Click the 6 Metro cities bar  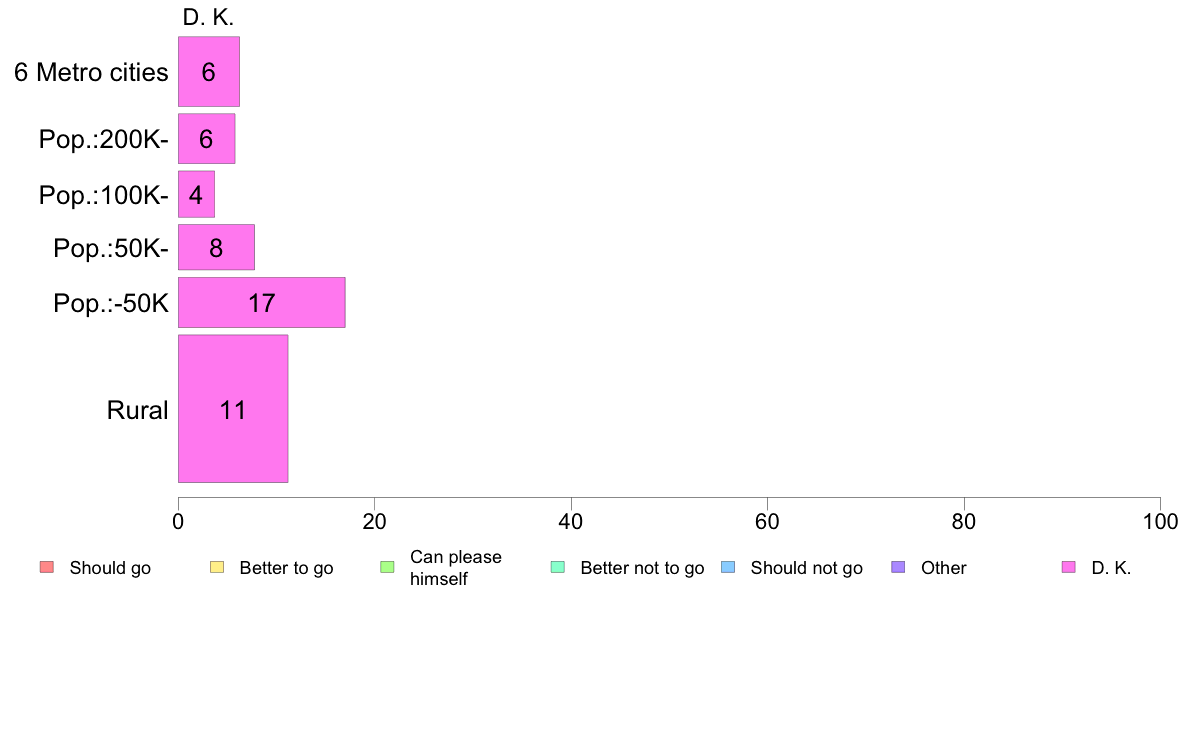click(208, 72)
